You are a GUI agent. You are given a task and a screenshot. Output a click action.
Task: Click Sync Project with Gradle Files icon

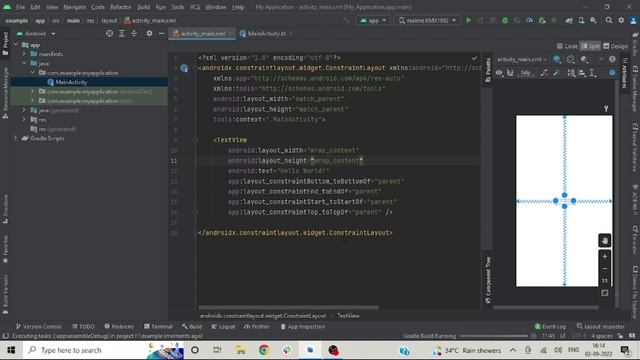tap(569, 20)
